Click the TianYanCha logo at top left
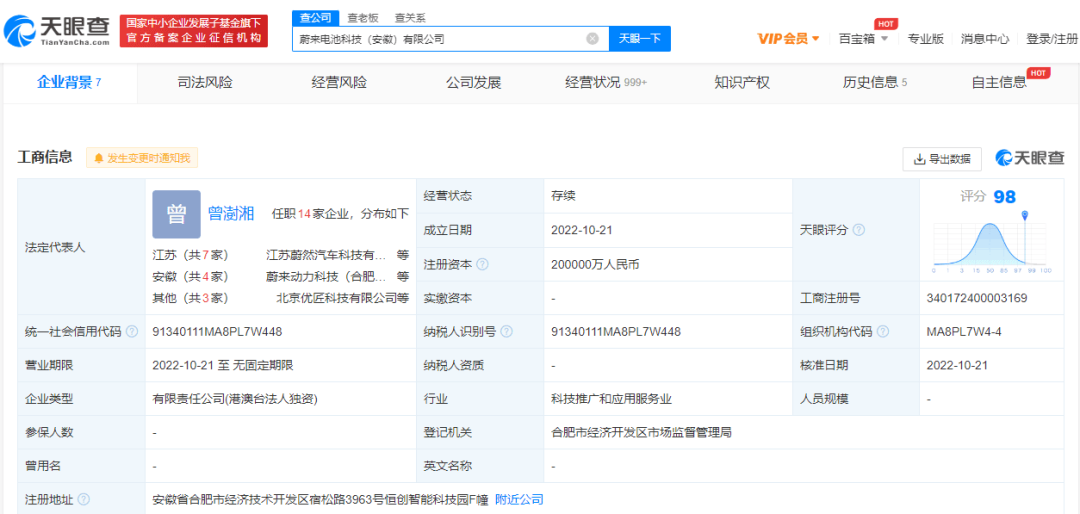This screenshot has height=514, width=1080. [x=56, y=30]
